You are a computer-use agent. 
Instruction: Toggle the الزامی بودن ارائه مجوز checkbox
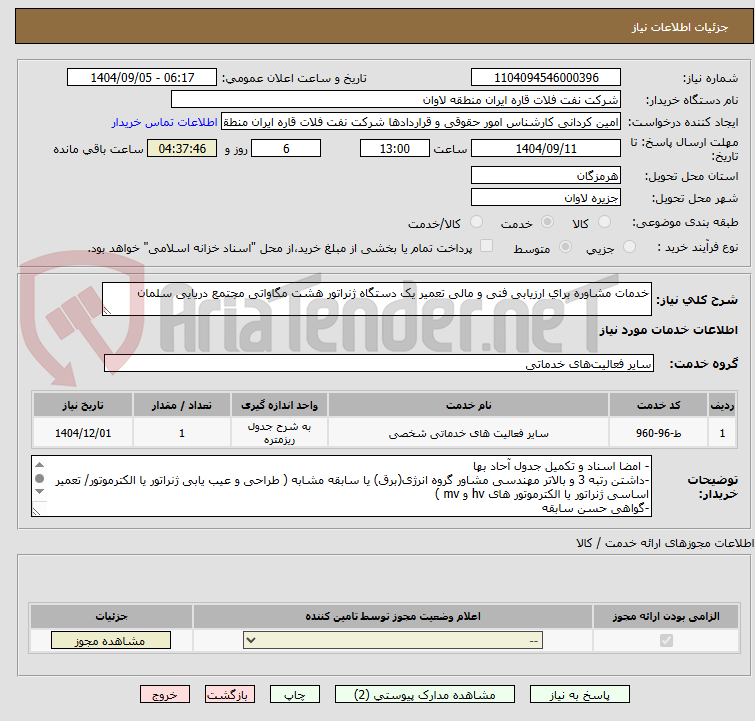click(666, 641)
